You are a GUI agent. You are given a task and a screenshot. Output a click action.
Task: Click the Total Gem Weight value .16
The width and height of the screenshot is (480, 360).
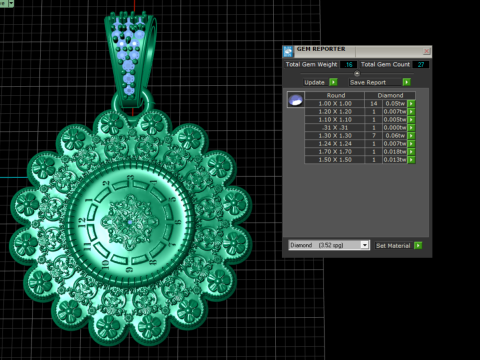pyautogui.click(x=348, y=65)
